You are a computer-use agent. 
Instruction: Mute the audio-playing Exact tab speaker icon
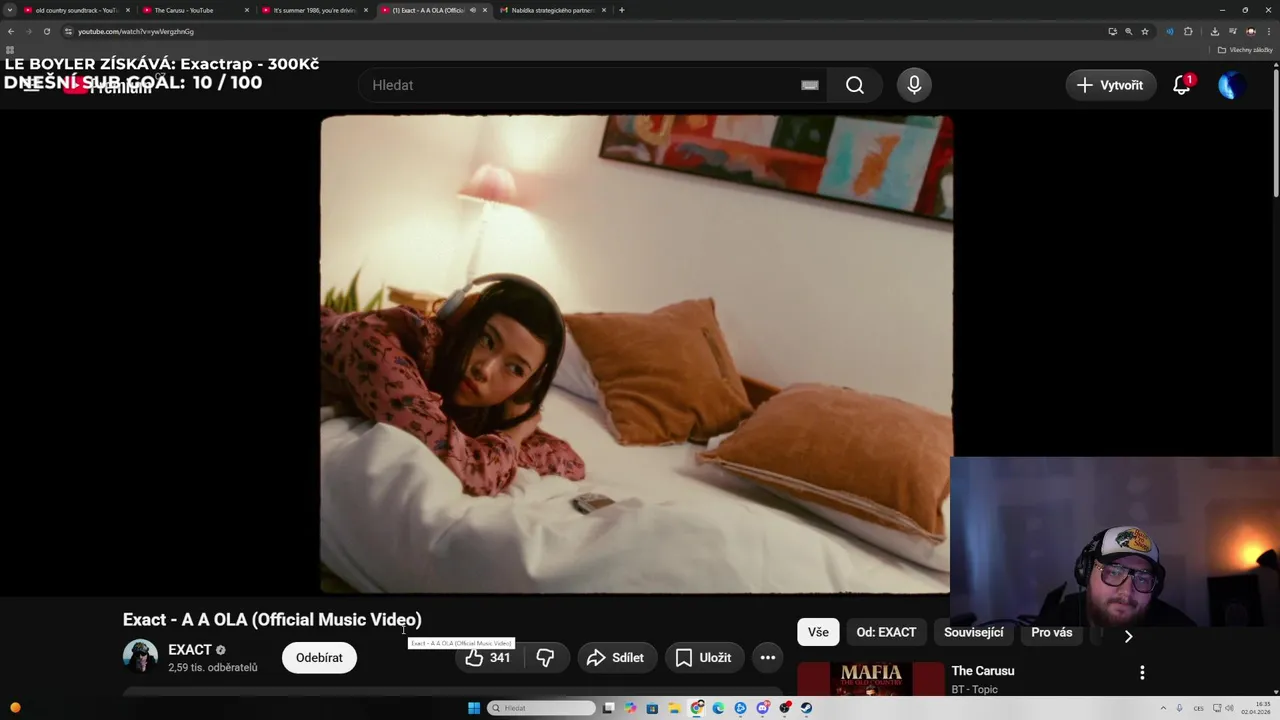coord(473,10)
